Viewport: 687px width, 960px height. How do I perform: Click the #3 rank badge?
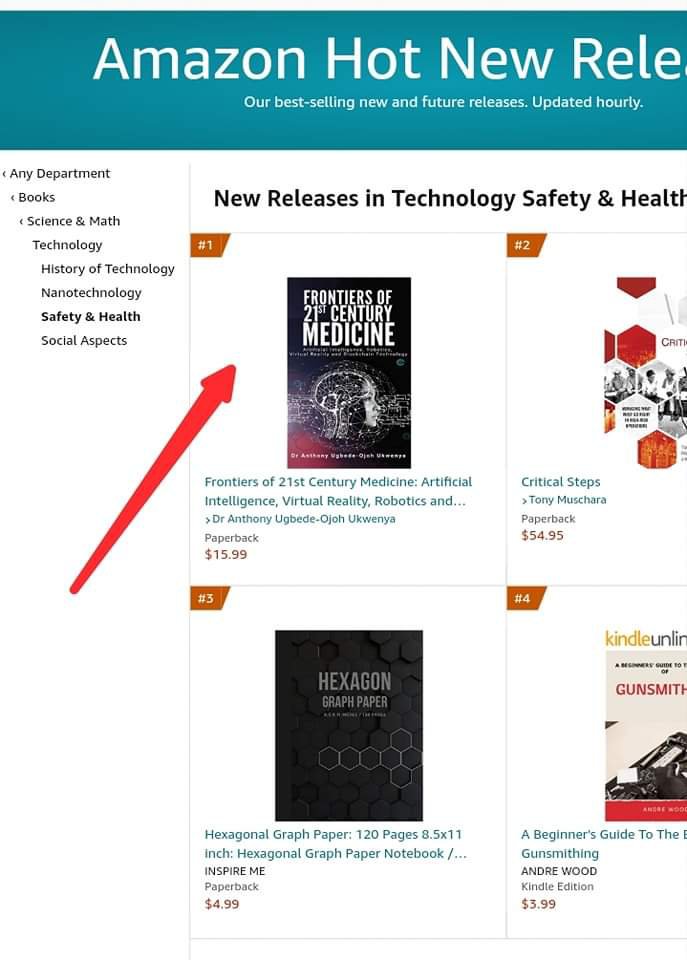coord(209,598)
